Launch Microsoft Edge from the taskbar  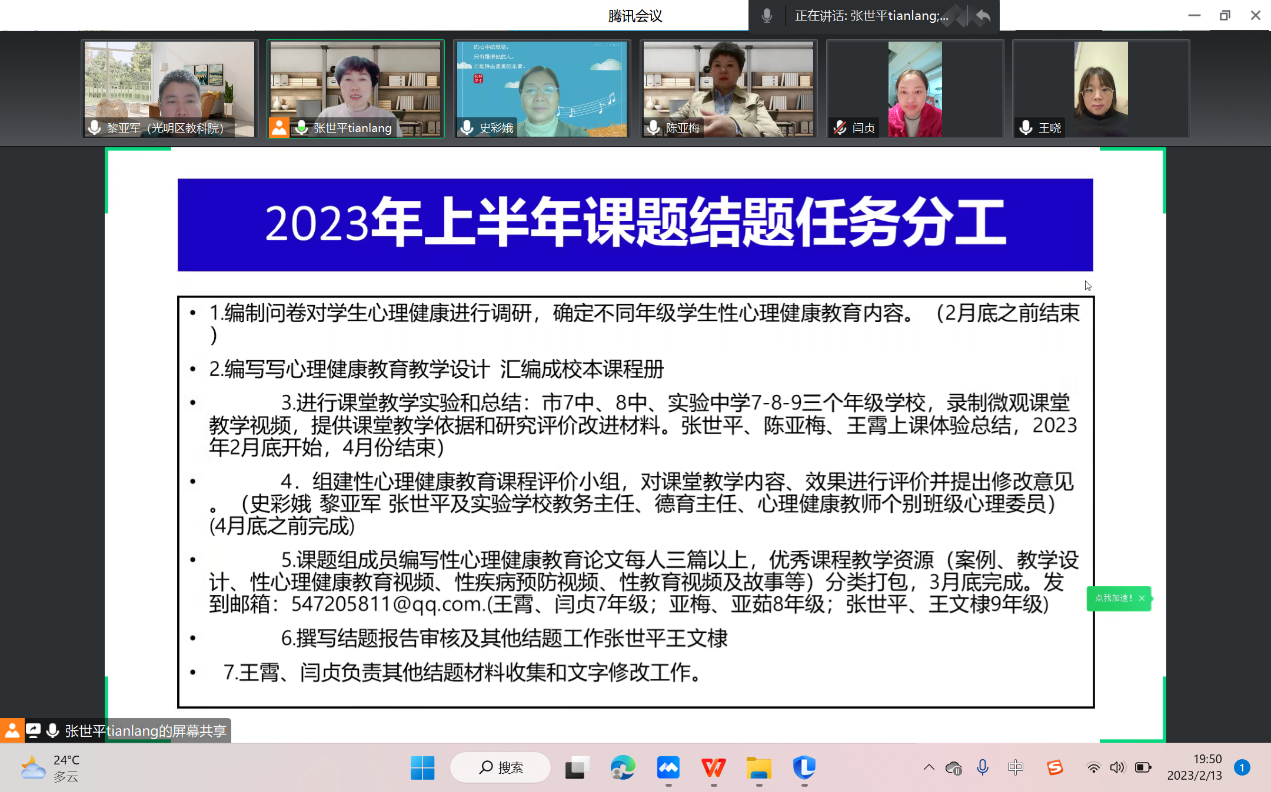coord(622,768)
